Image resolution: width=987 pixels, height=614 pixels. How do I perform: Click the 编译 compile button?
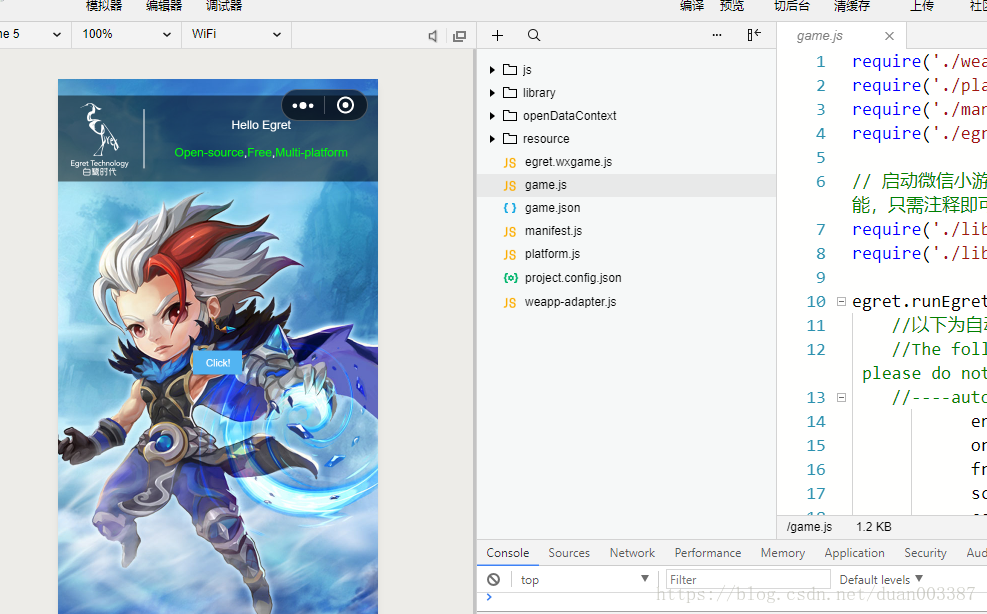[692, 6]
